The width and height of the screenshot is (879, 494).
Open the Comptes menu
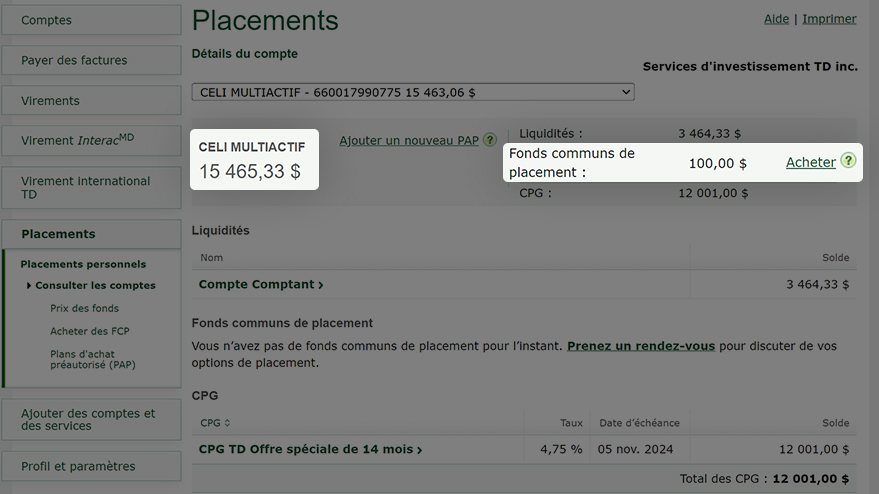91,20
